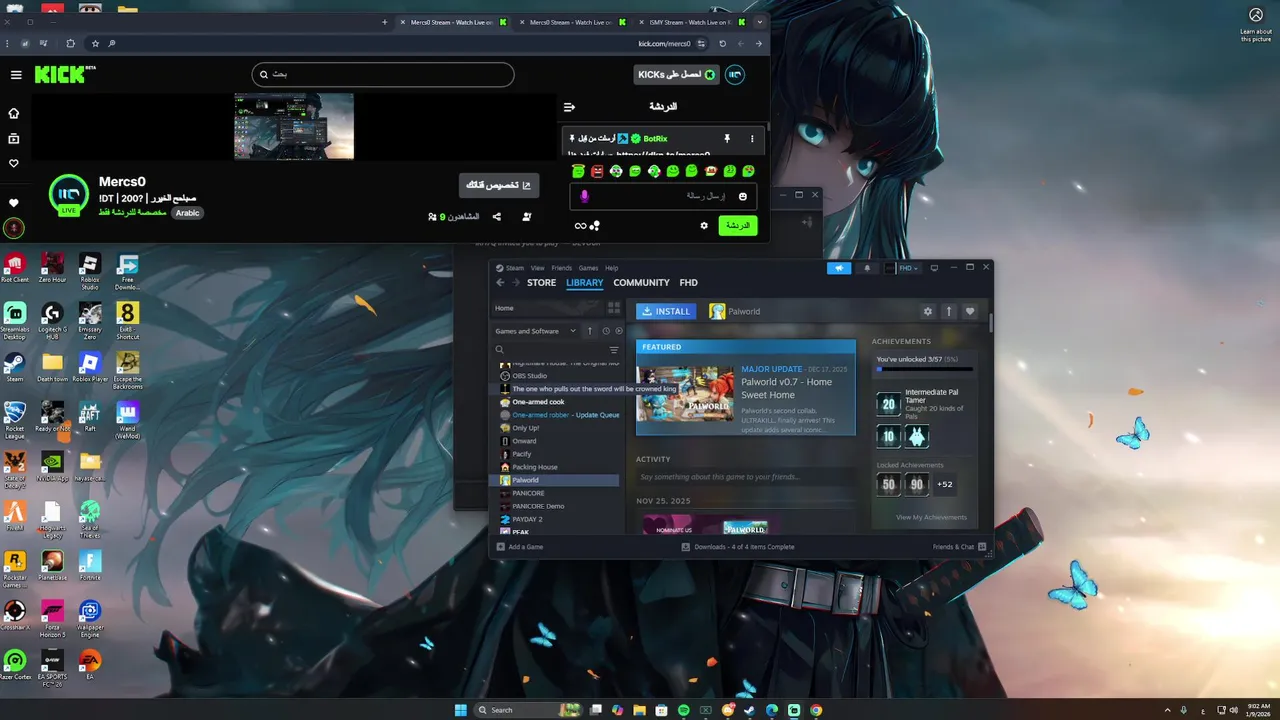
Task: Switch to ISMY Stream browser tab
Action: 695,22
